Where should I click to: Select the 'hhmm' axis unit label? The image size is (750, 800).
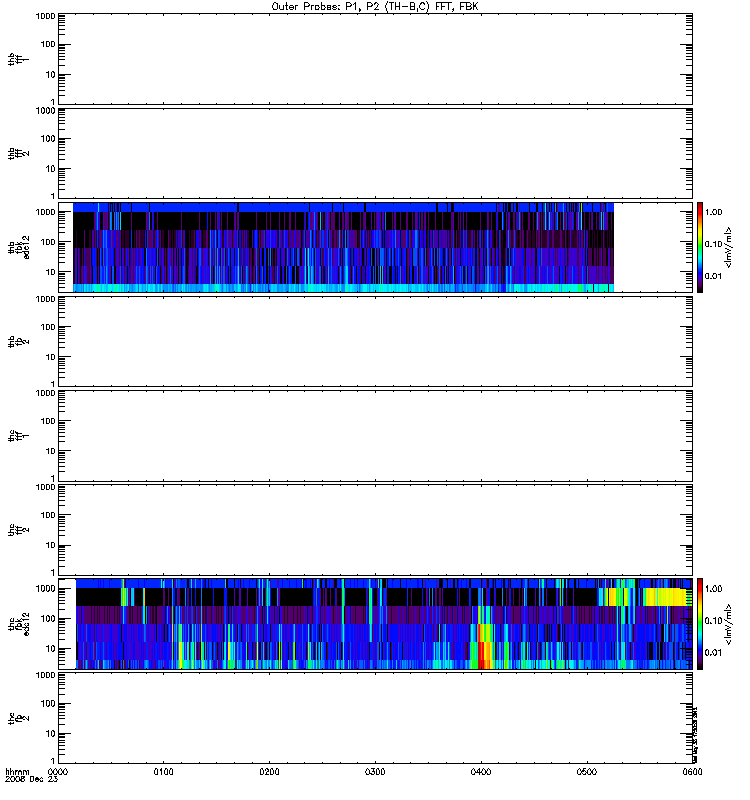pyautogui.click(x=17, y=772)
